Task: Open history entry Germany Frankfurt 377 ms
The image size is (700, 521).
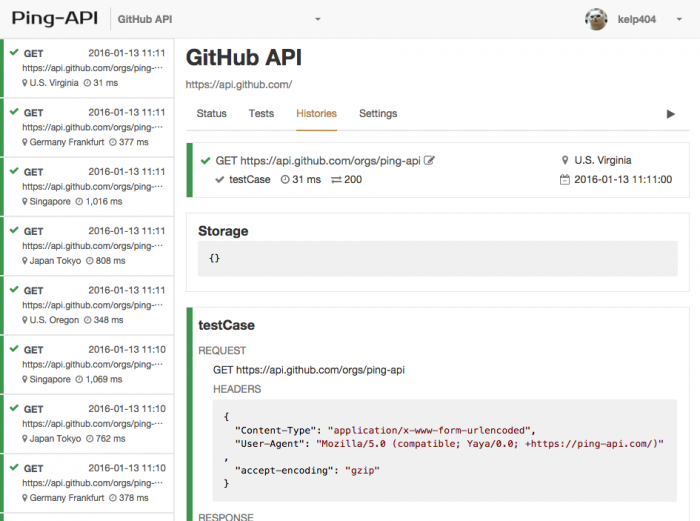Action: pos(89,127)
